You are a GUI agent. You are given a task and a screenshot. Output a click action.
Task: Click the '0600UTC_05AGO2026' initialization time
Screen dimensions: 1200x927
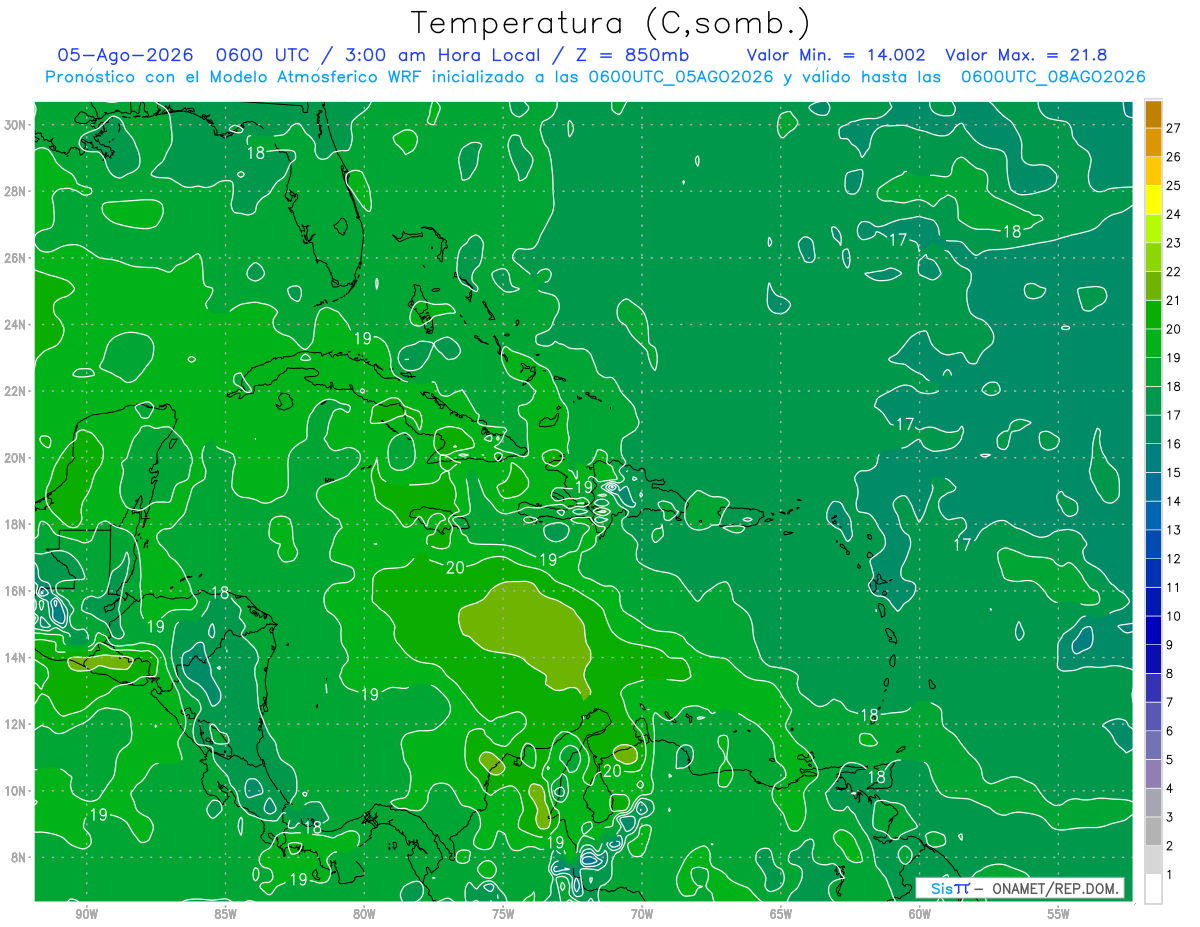[681, 77]
